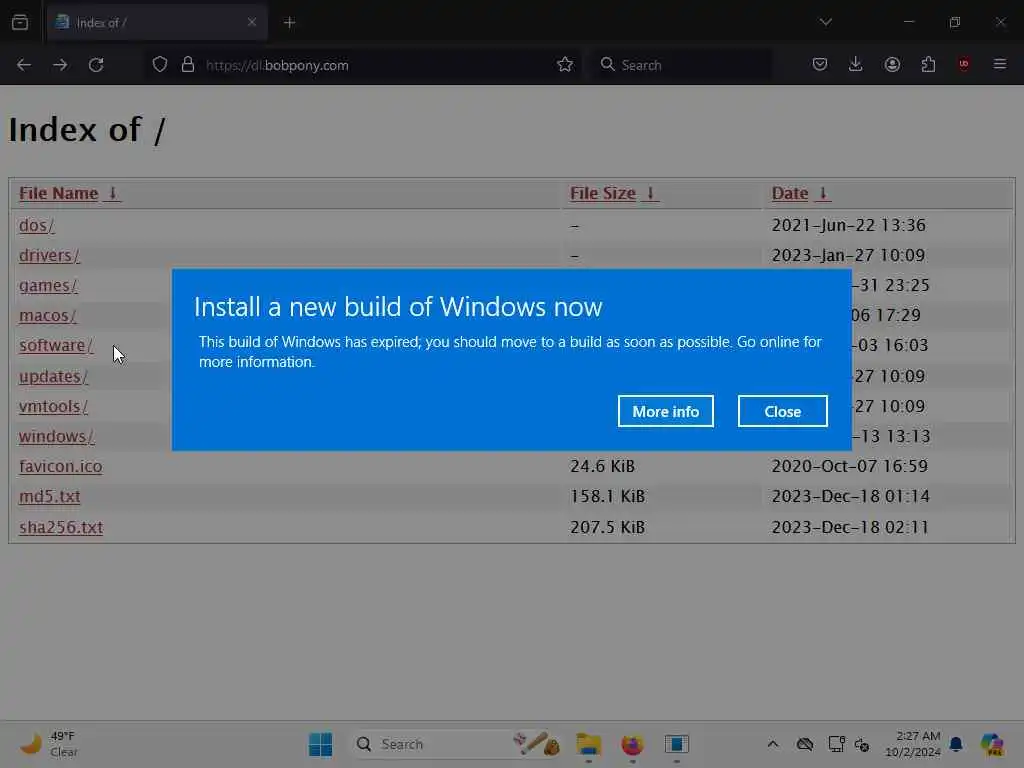Open the drivers/ directory link
1024x768 pixels.
50,255
